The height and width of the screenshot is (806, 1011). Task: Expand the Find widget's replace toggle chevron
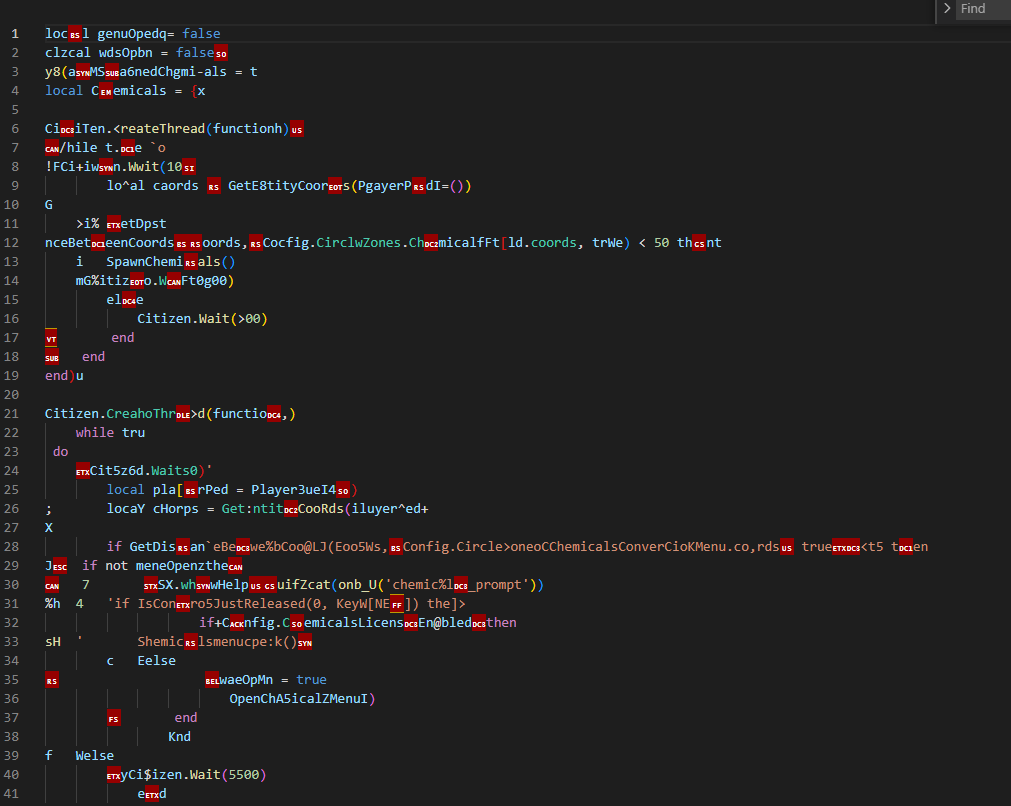pyautogui.click(x=947, y=8)
